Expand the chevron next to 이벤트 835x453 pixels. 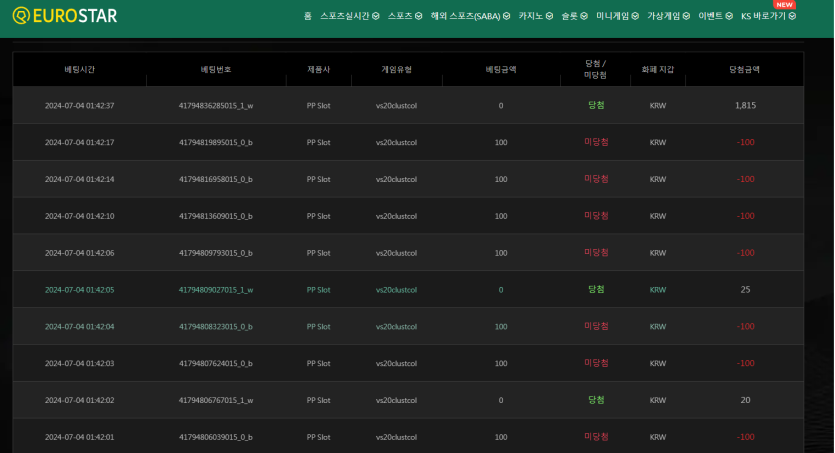pyautogui.click(x=729, y=16)
